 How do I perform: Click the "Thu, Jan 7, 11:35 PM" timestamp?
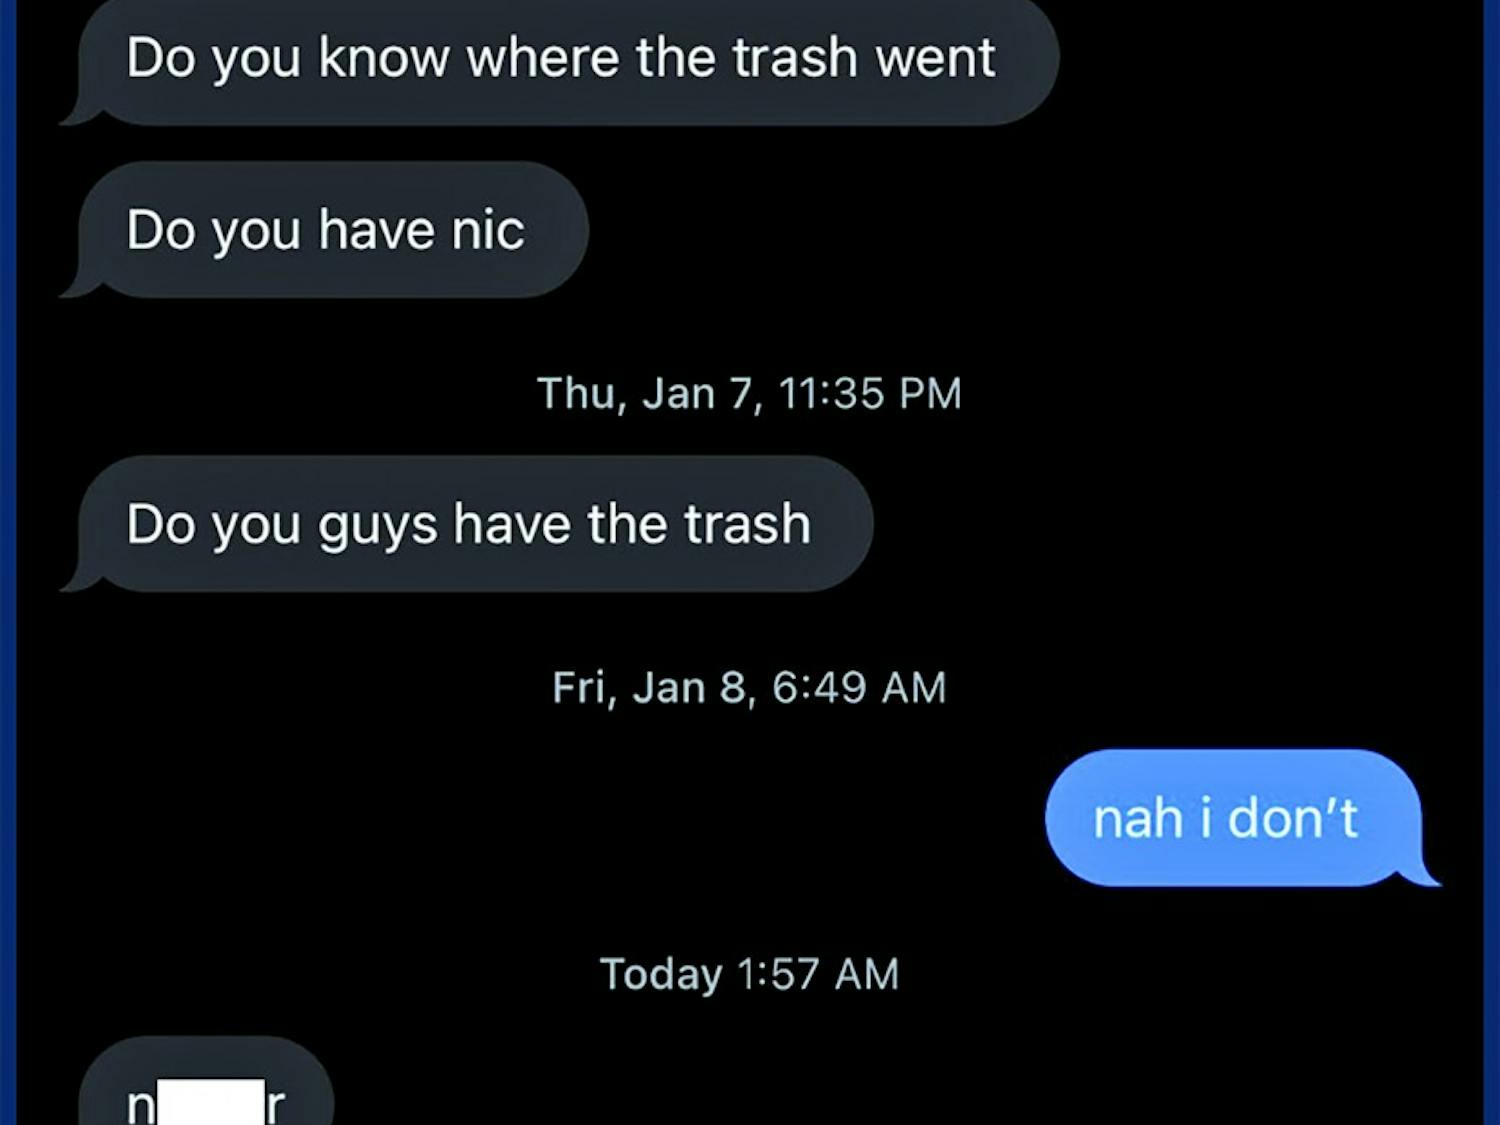tap(748, 392)
